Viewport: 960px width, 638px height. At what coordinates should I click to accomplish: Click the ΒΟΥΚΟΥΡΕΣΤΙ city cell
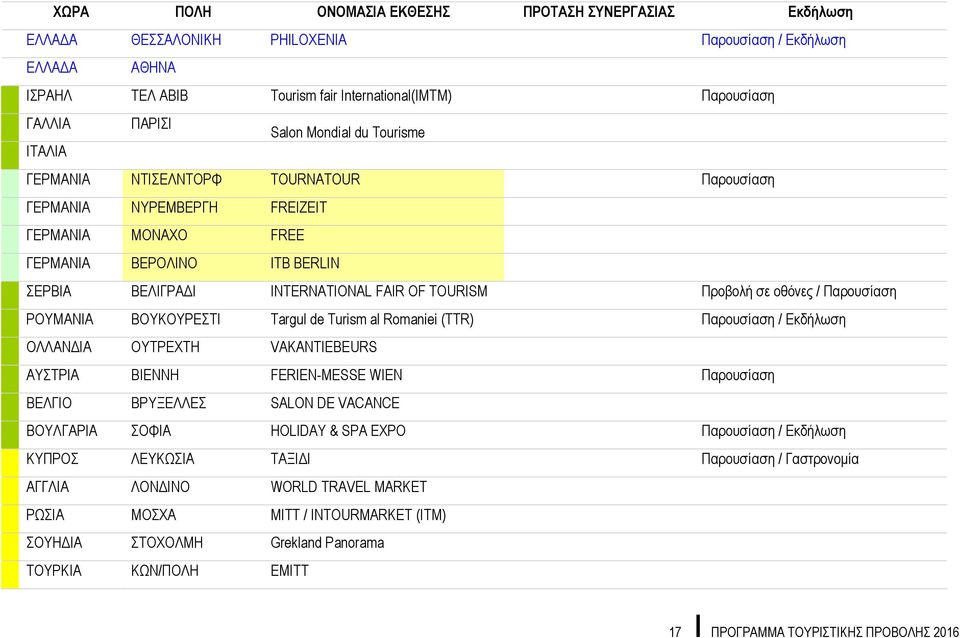(175, 320)
